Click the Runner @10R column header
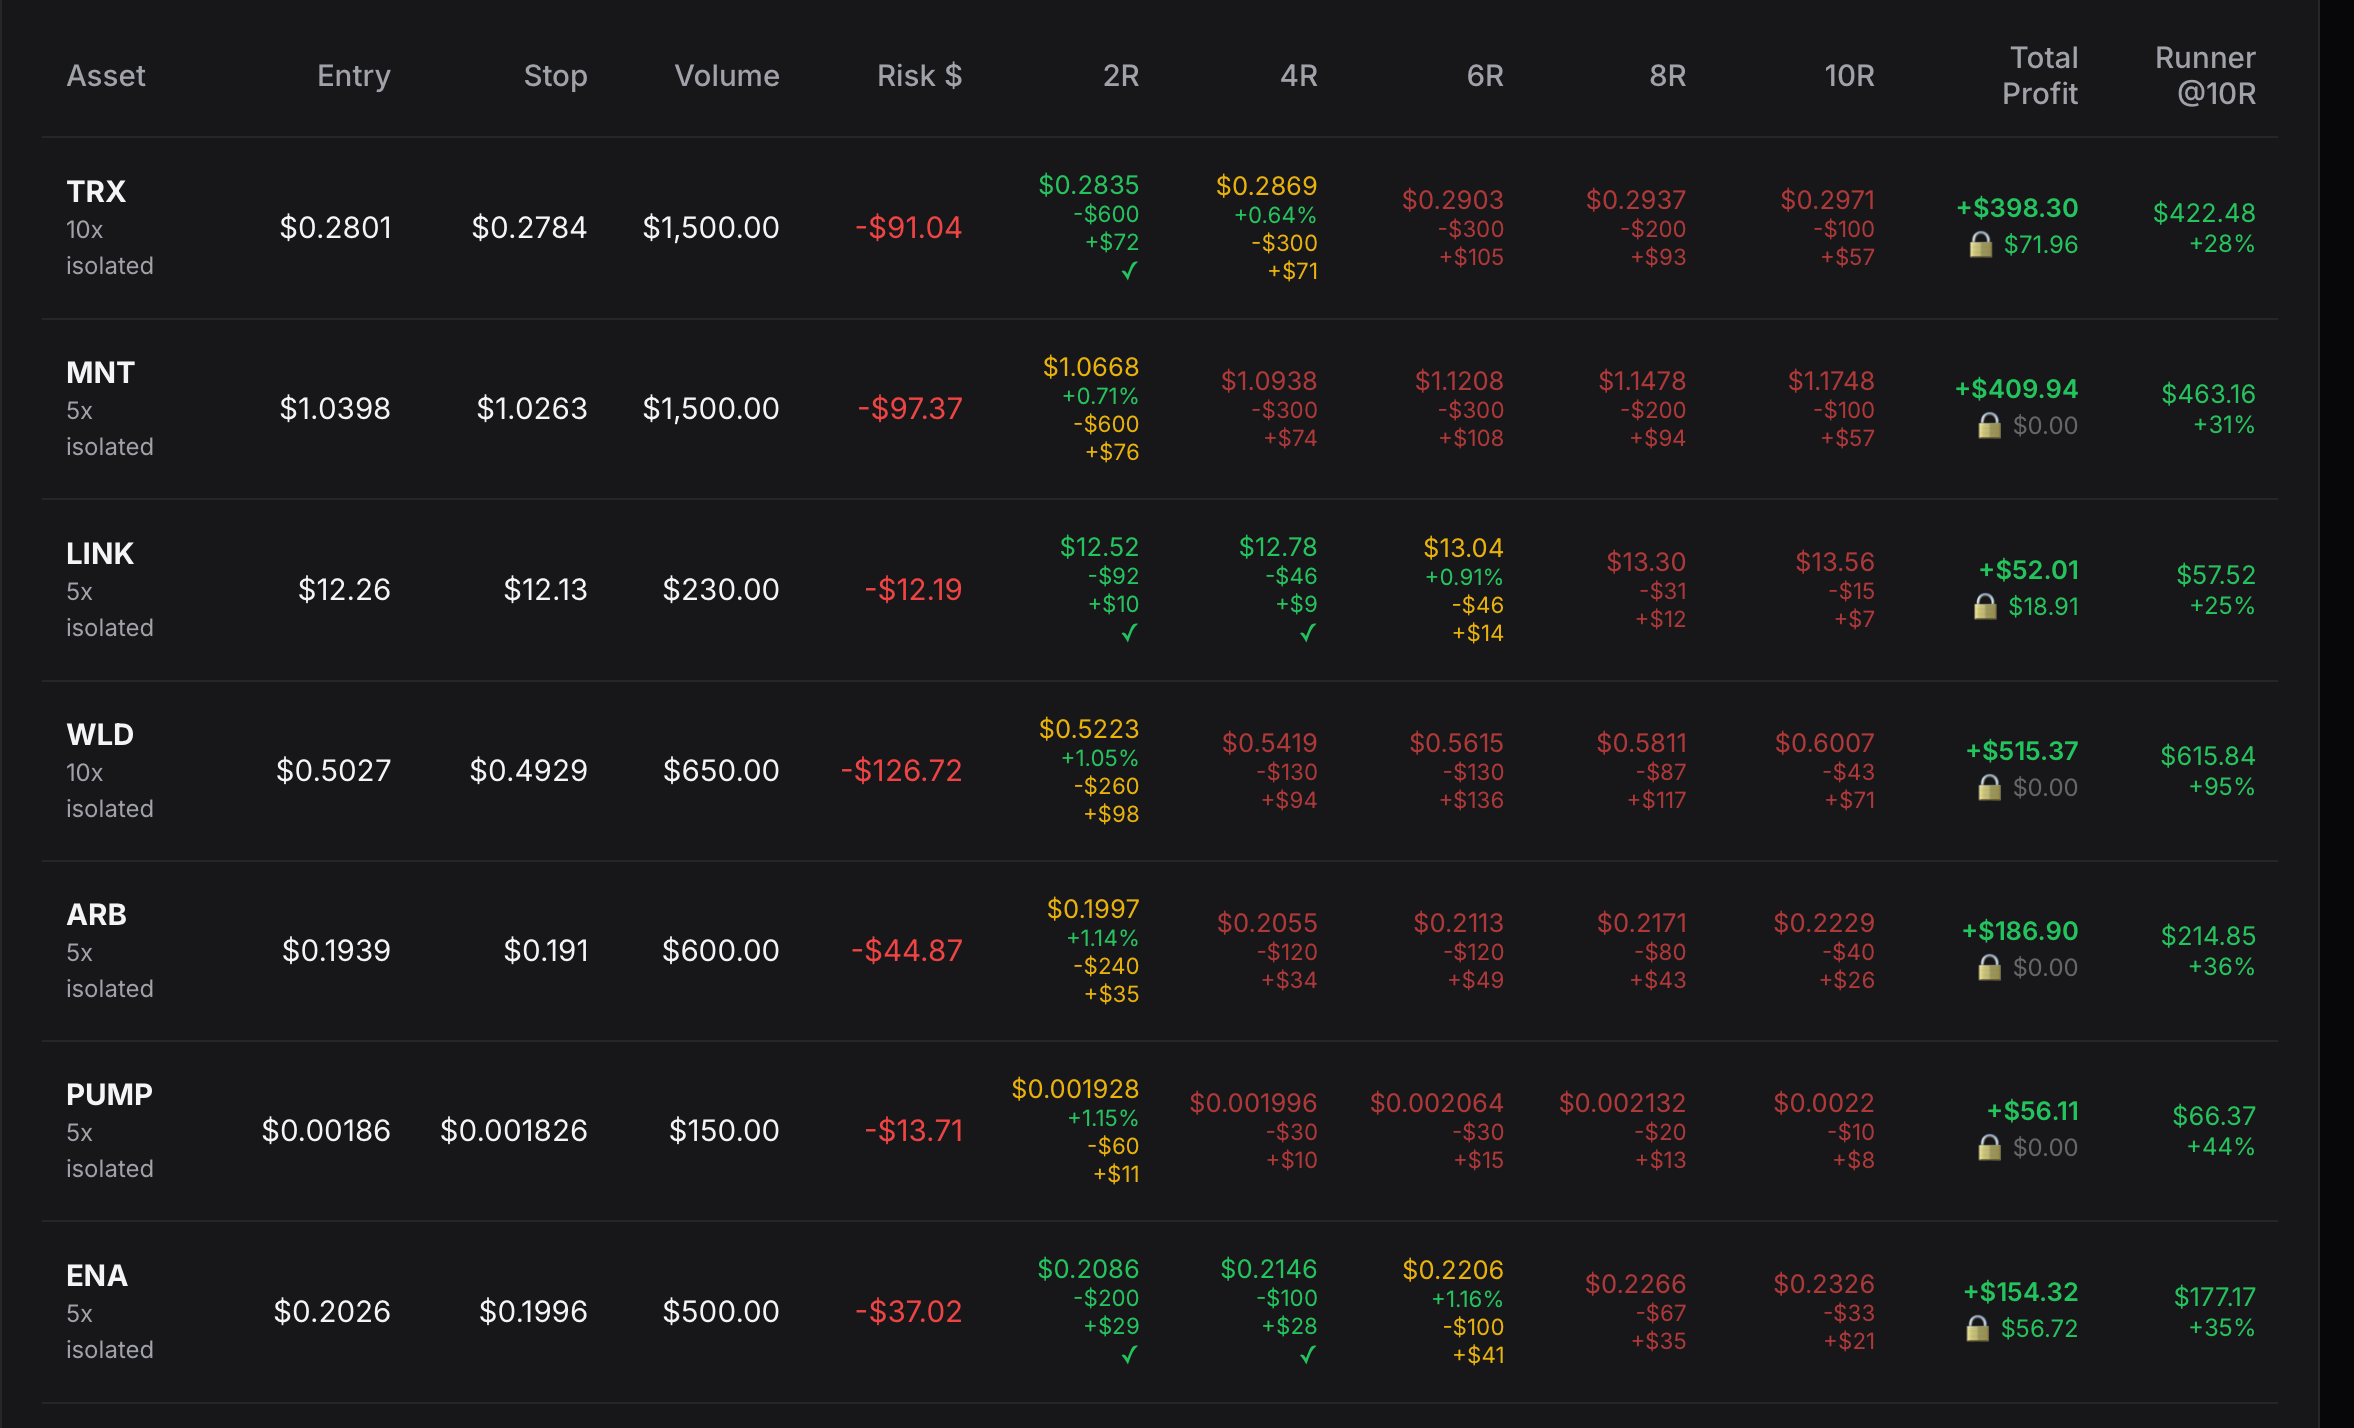The width and height of the screenshot is (2354, 1428). click(2204, 76)
